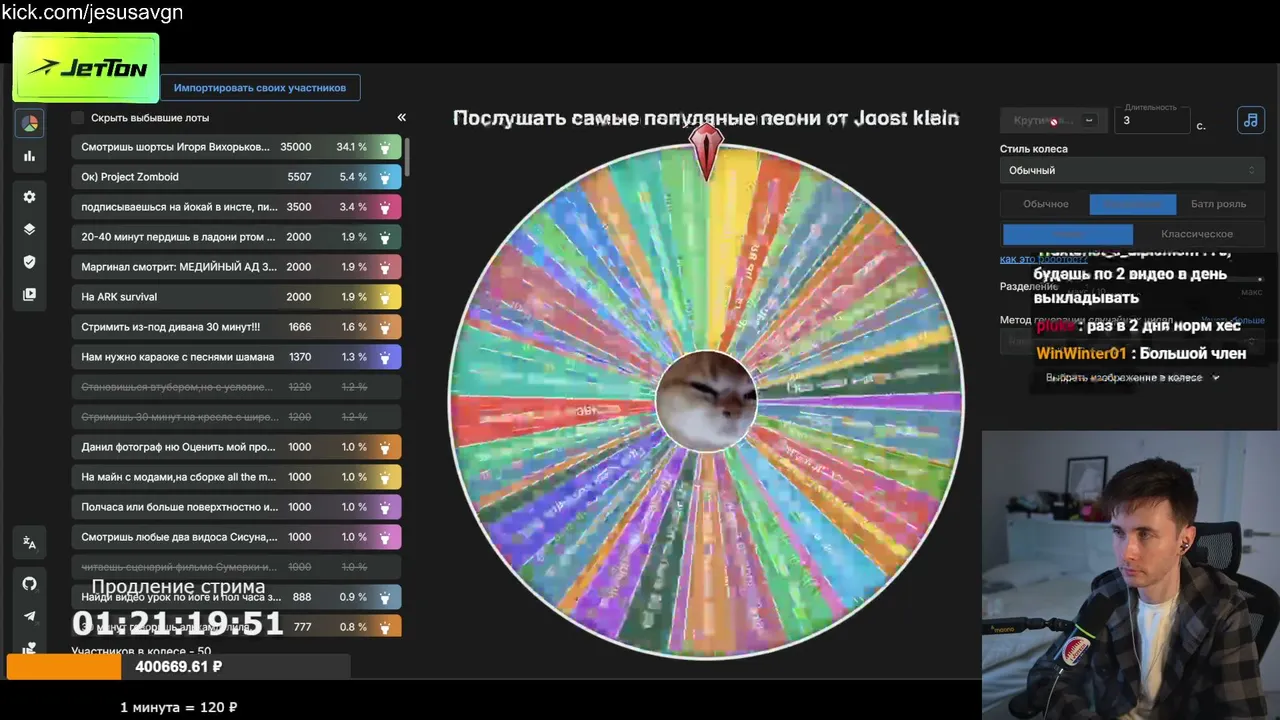Screen dimensions: 1280x720
Task: Select the На майн с модами lot name
Action: 178,477
